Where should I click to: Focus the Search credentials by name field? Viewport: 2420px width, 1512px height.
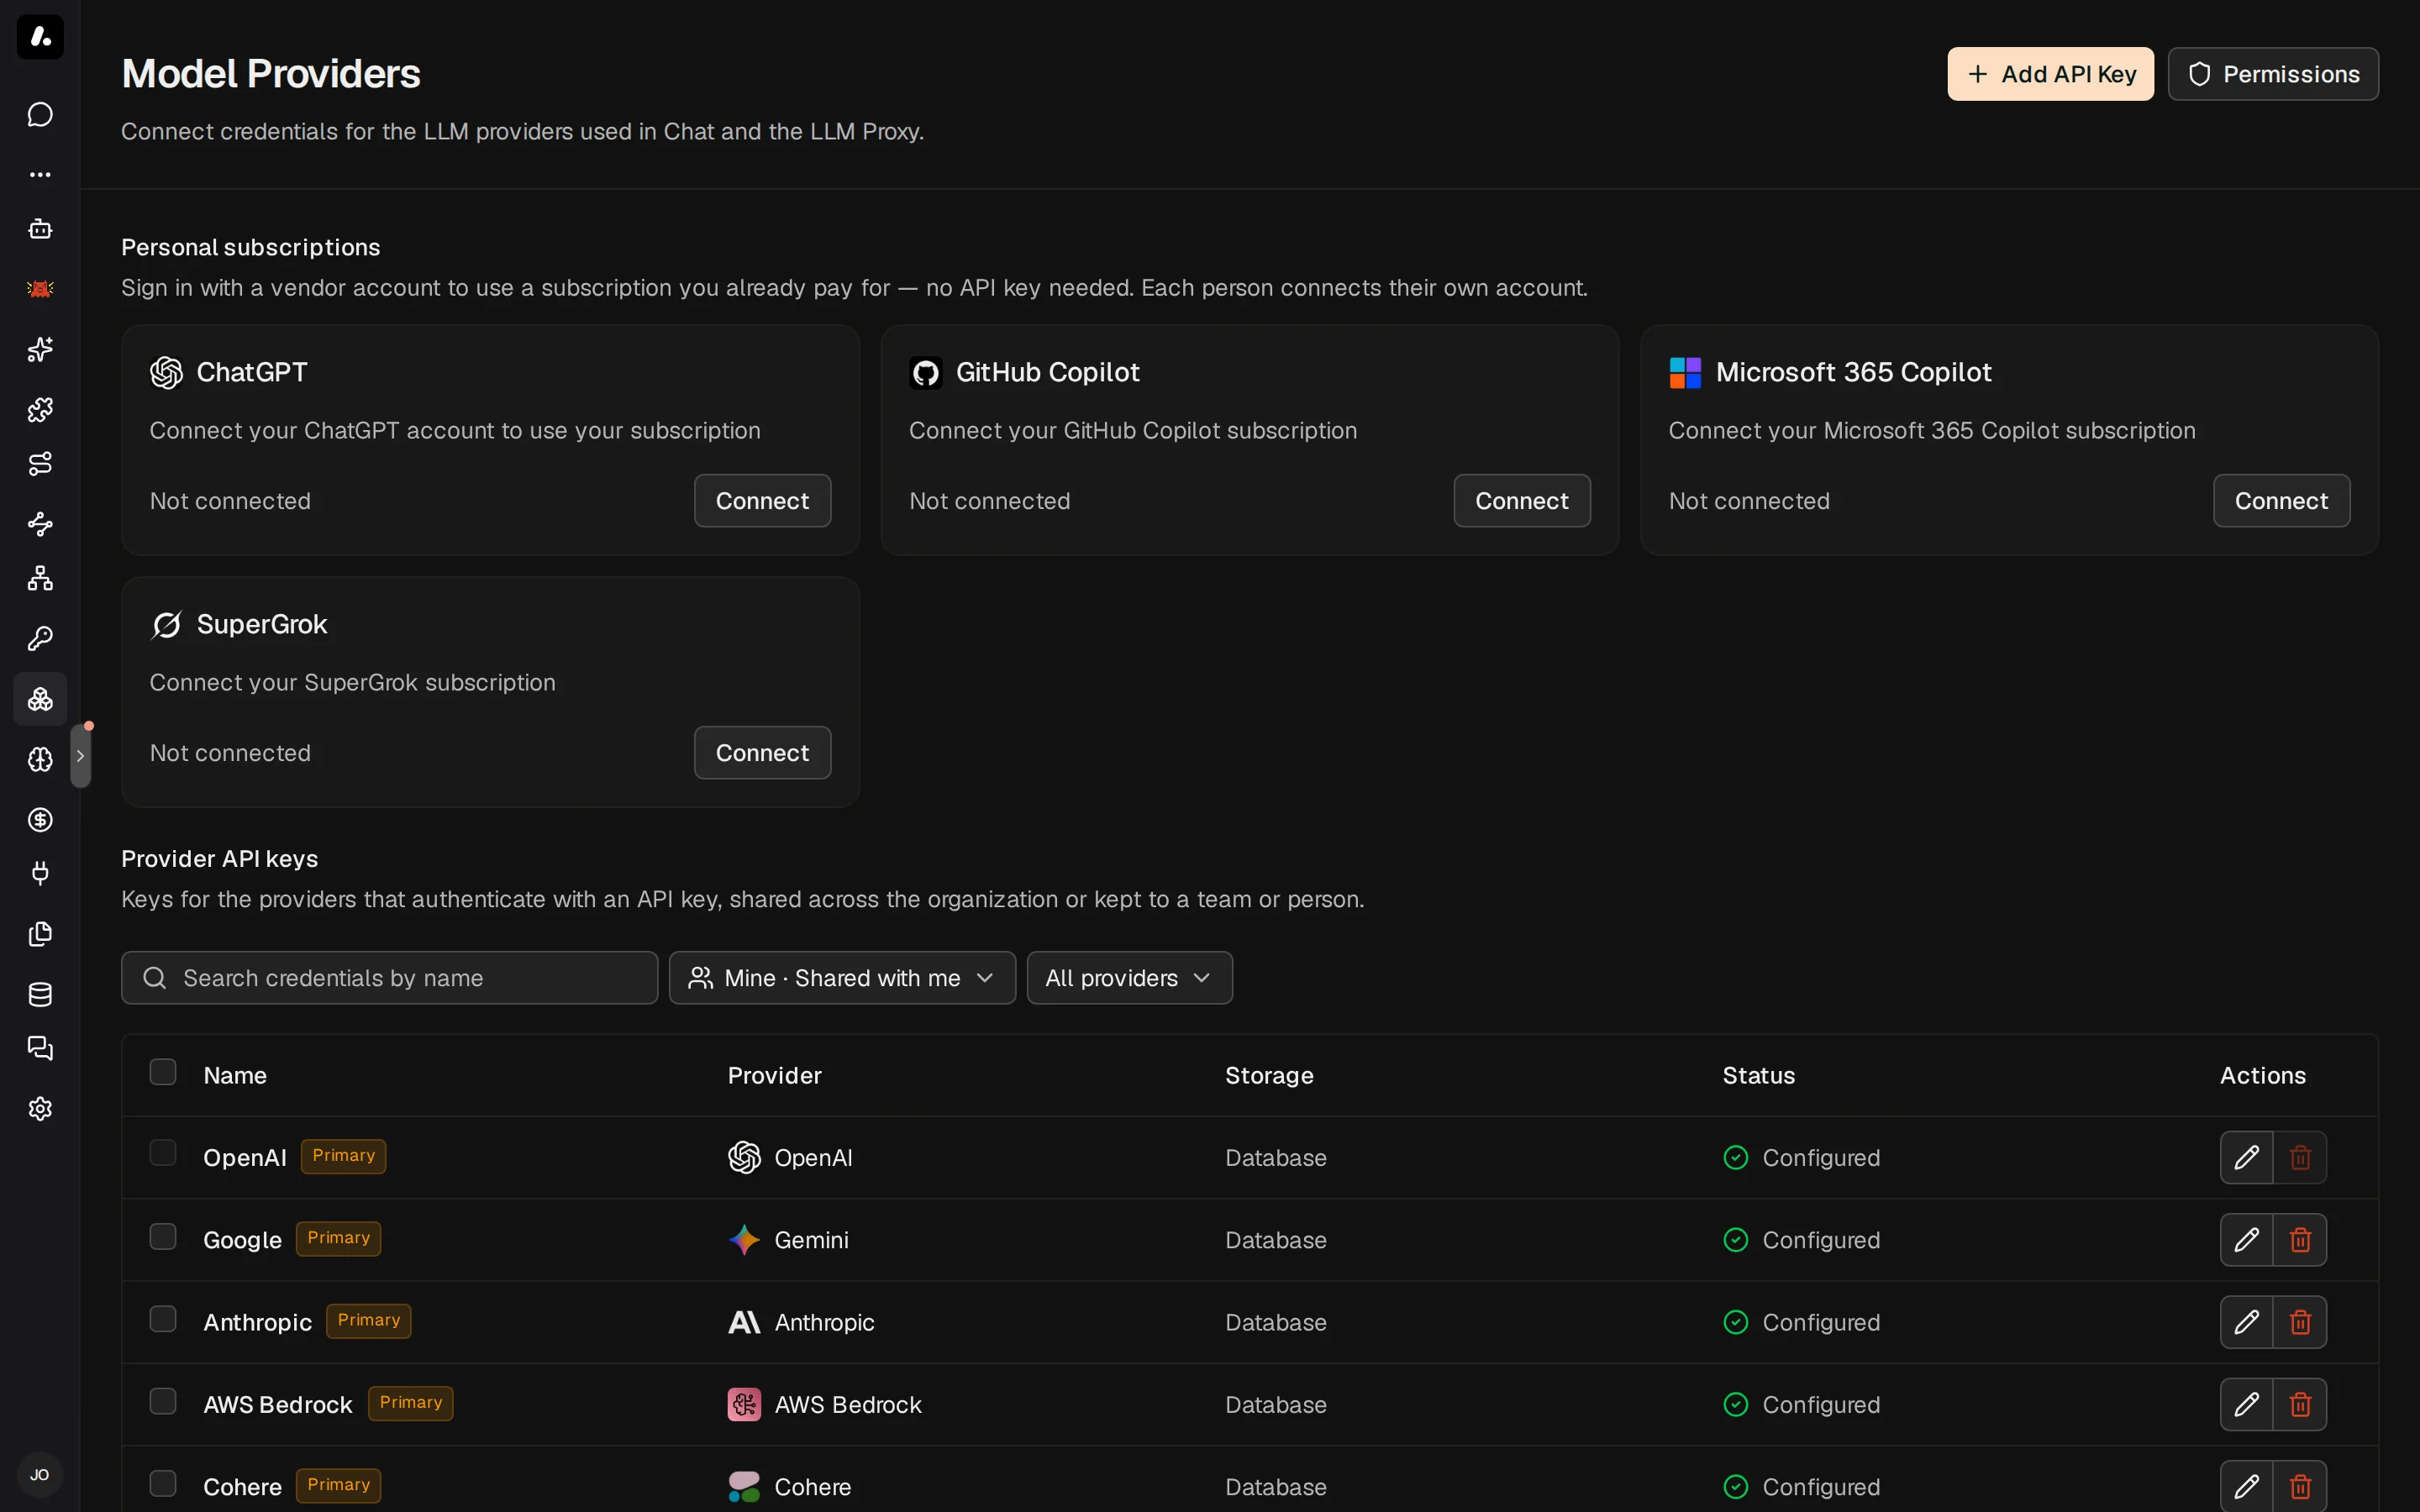389,978
